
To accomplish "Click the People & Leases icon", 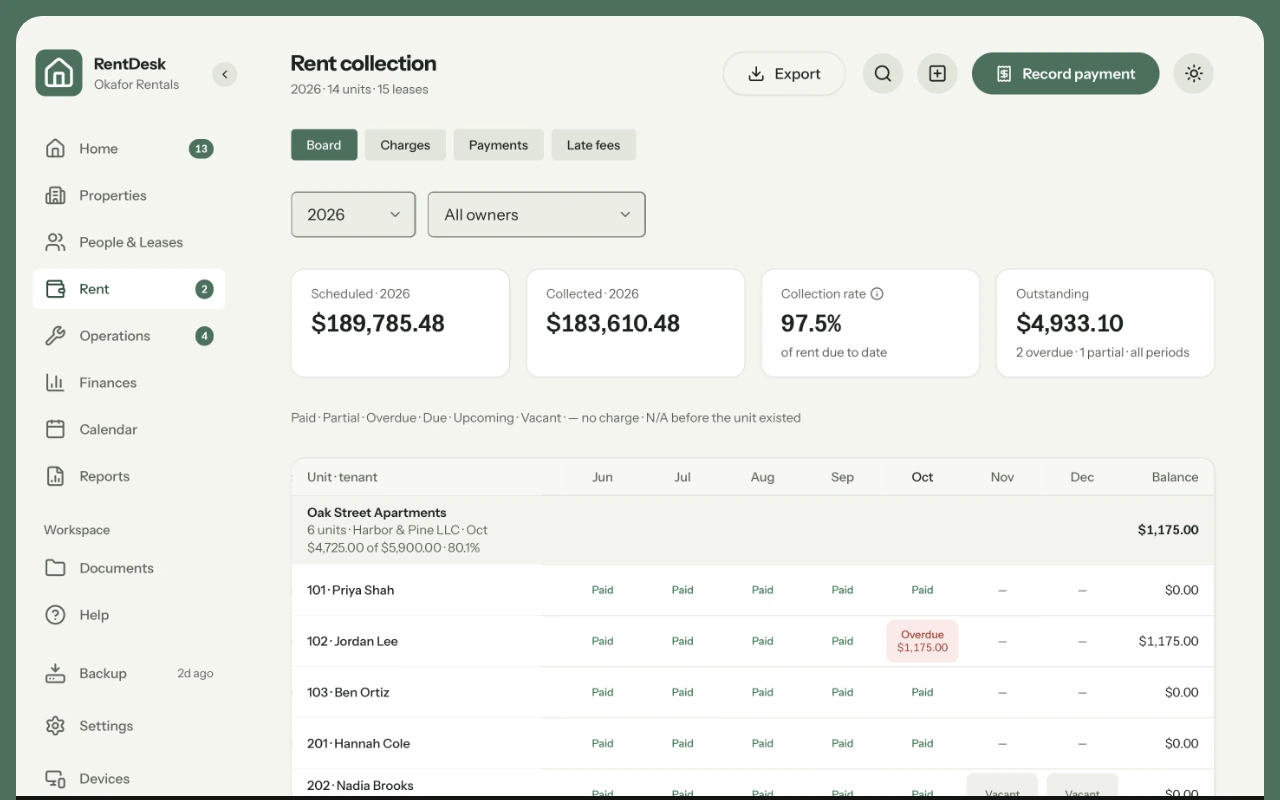I will 56,242.
